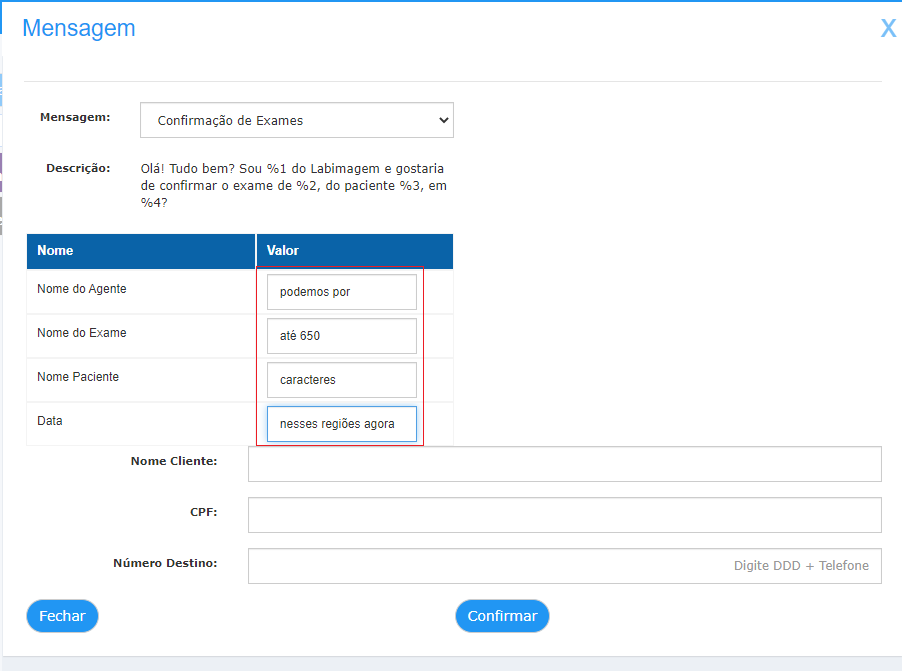This screenshot has width=902, height=672.
Task: Open the Mensagem dropdown
Action: point(297,120)
